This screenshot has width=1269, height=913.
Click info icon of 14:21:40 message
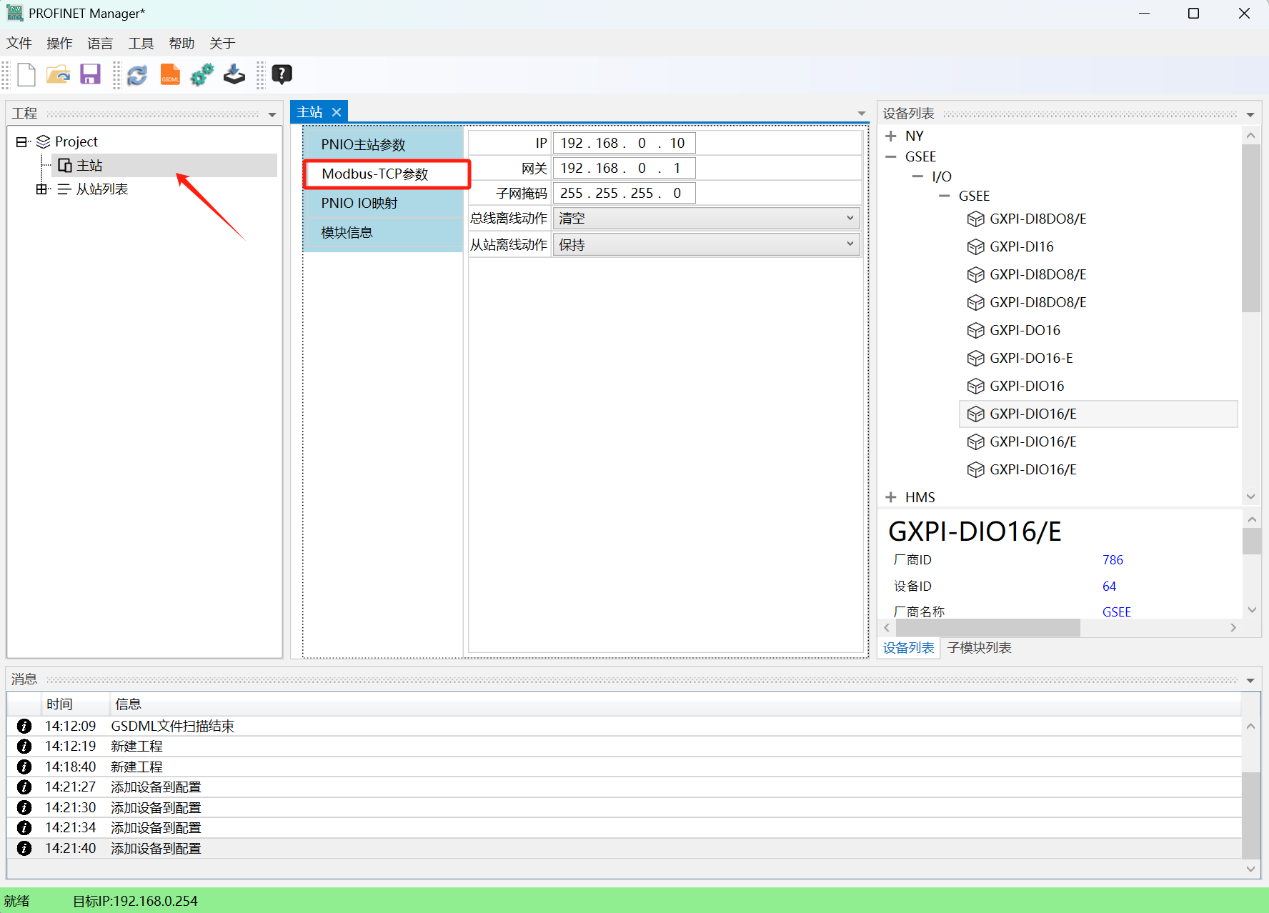click(25, 848)
